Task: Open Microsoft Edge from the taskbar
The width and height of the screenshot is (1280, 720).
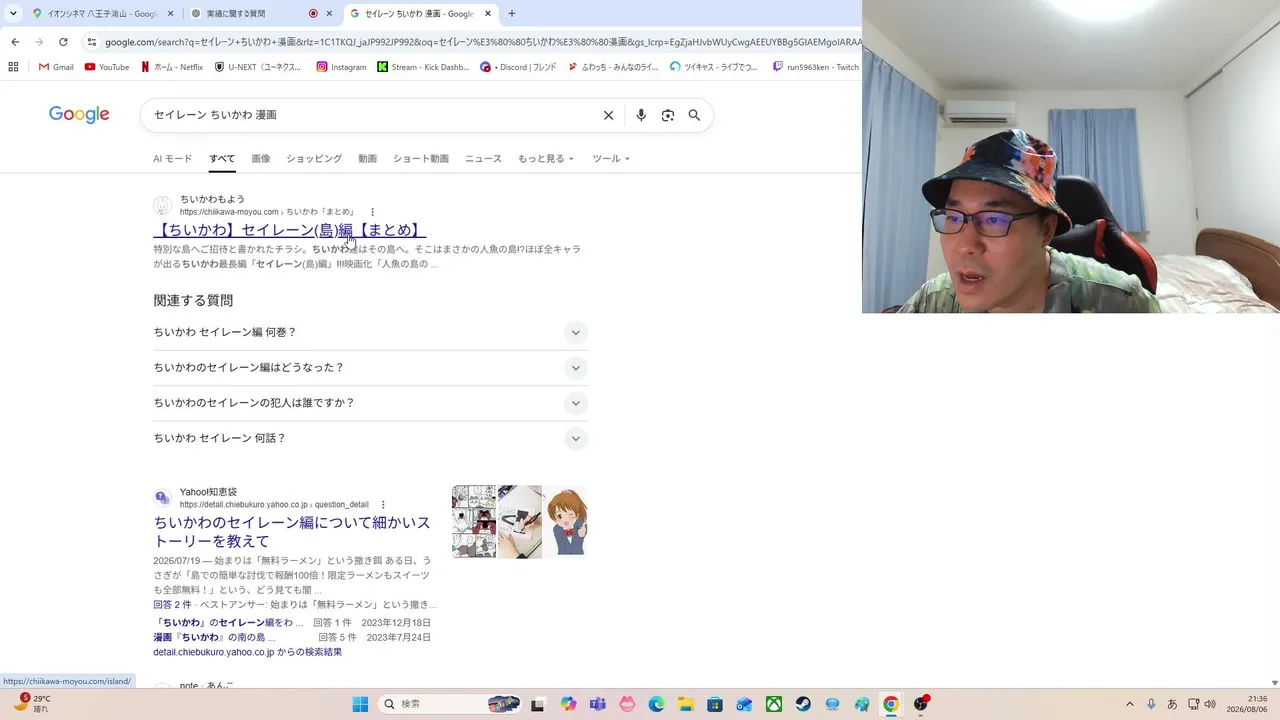Action: (x=656, y=704)
